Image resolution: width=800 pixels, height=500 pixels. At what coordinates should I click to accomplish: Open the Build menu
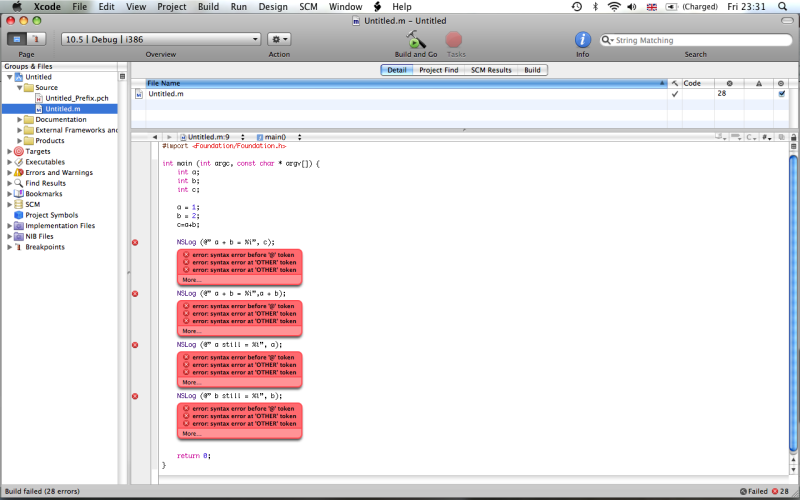pyautogui.click(x=208, y=7)
